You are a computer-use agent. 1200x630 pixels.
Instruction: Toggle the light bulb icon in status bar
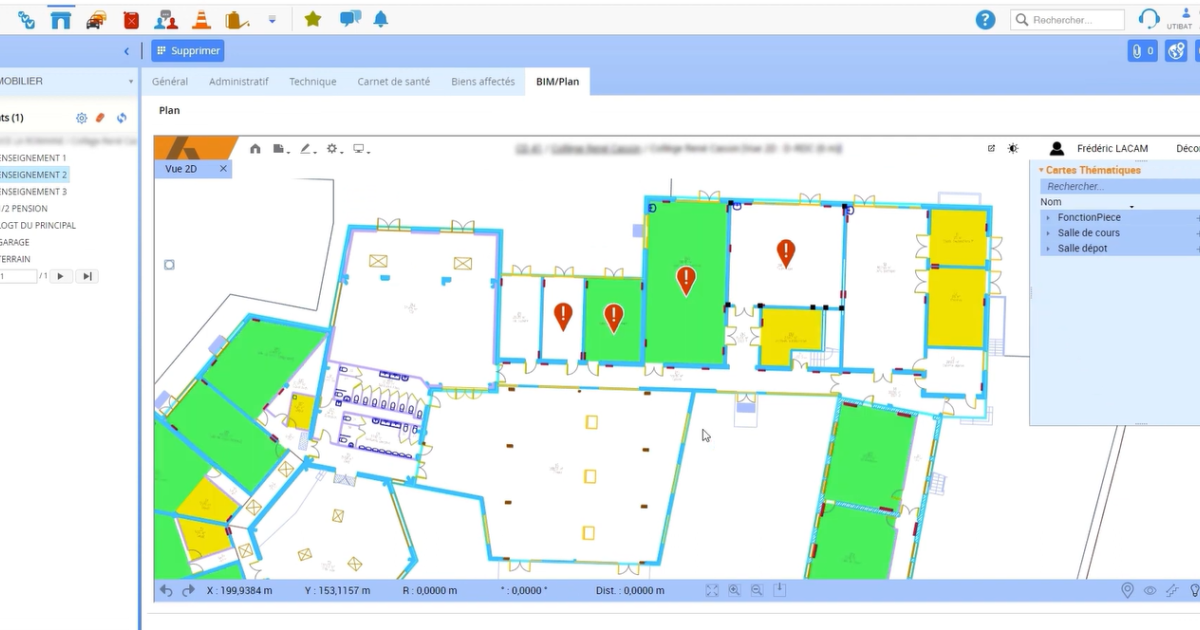tap(1193, 591)
